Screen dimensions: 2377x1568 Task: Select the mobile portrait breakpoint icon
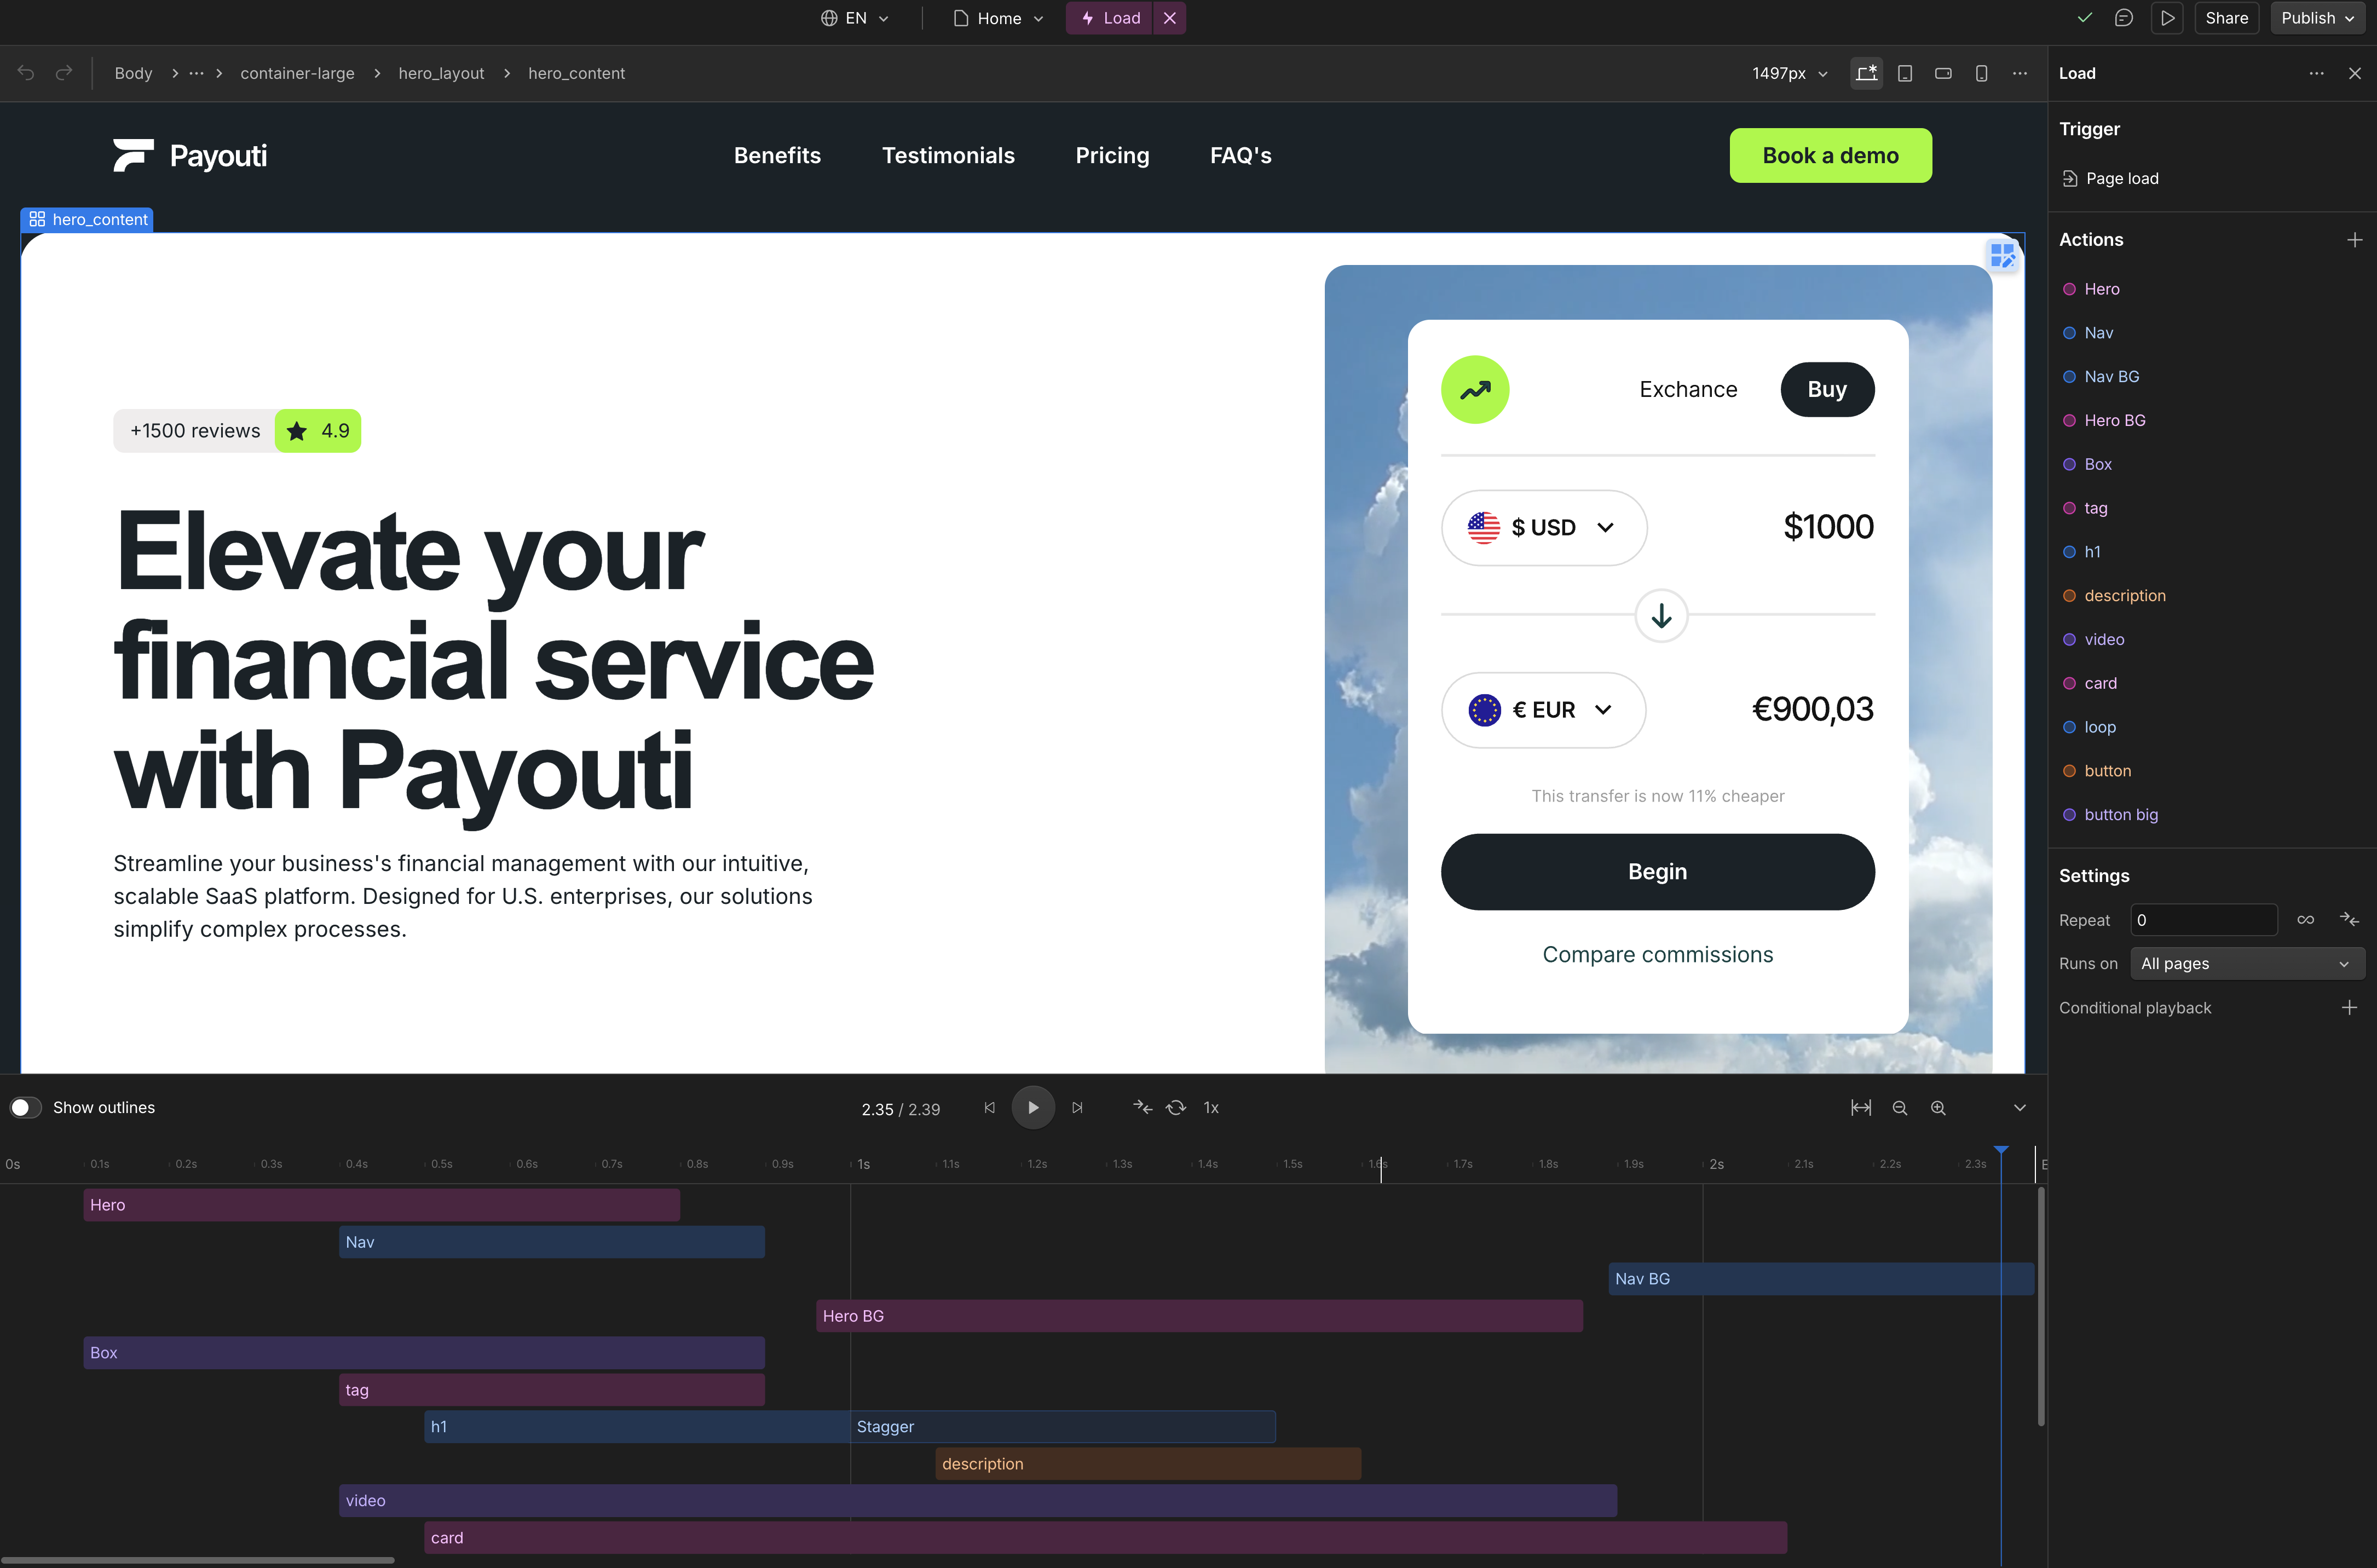click(x=1981, y=73)
